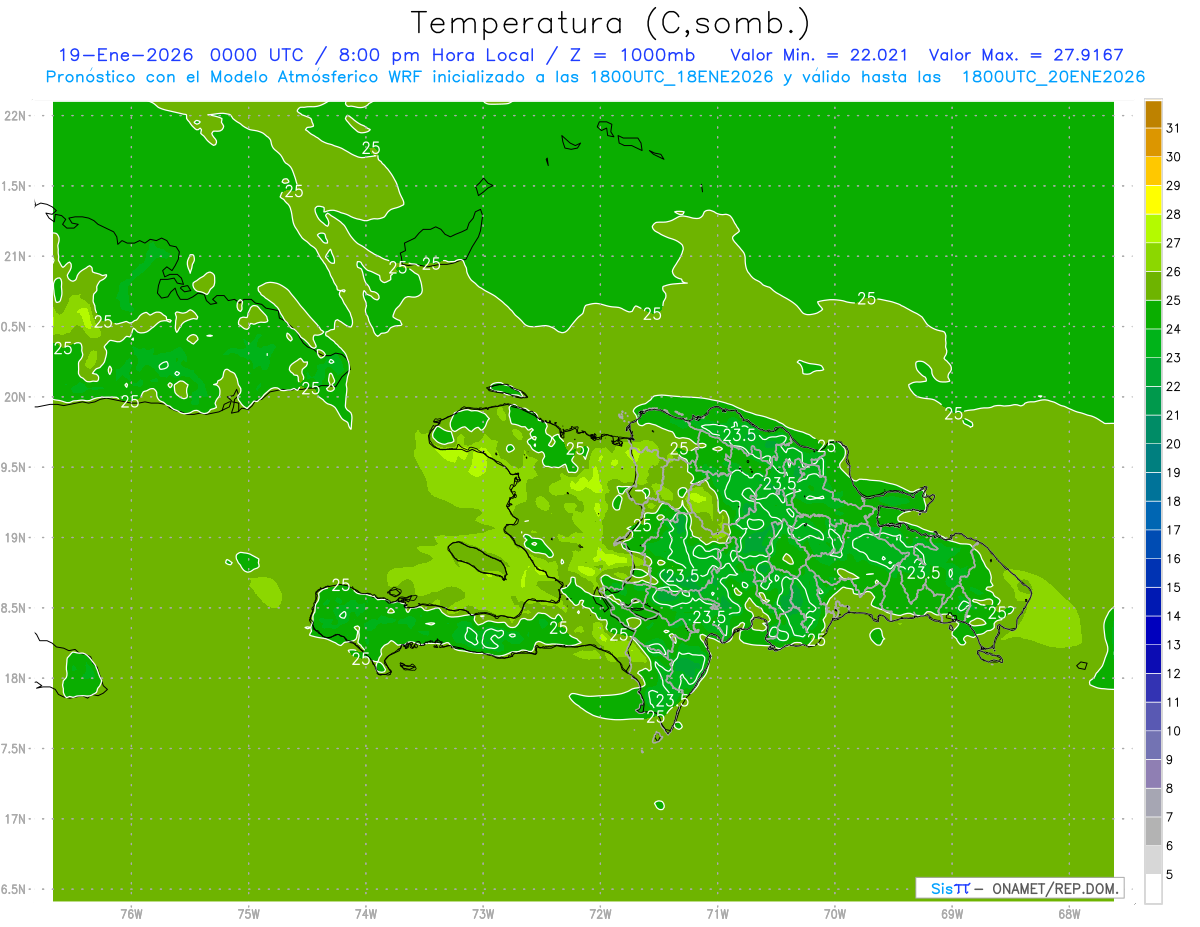This screenshot has height=927, width=1200.
Task: Pick the purple swatch between 9 and 10
Action: [x=1153, y=745]
